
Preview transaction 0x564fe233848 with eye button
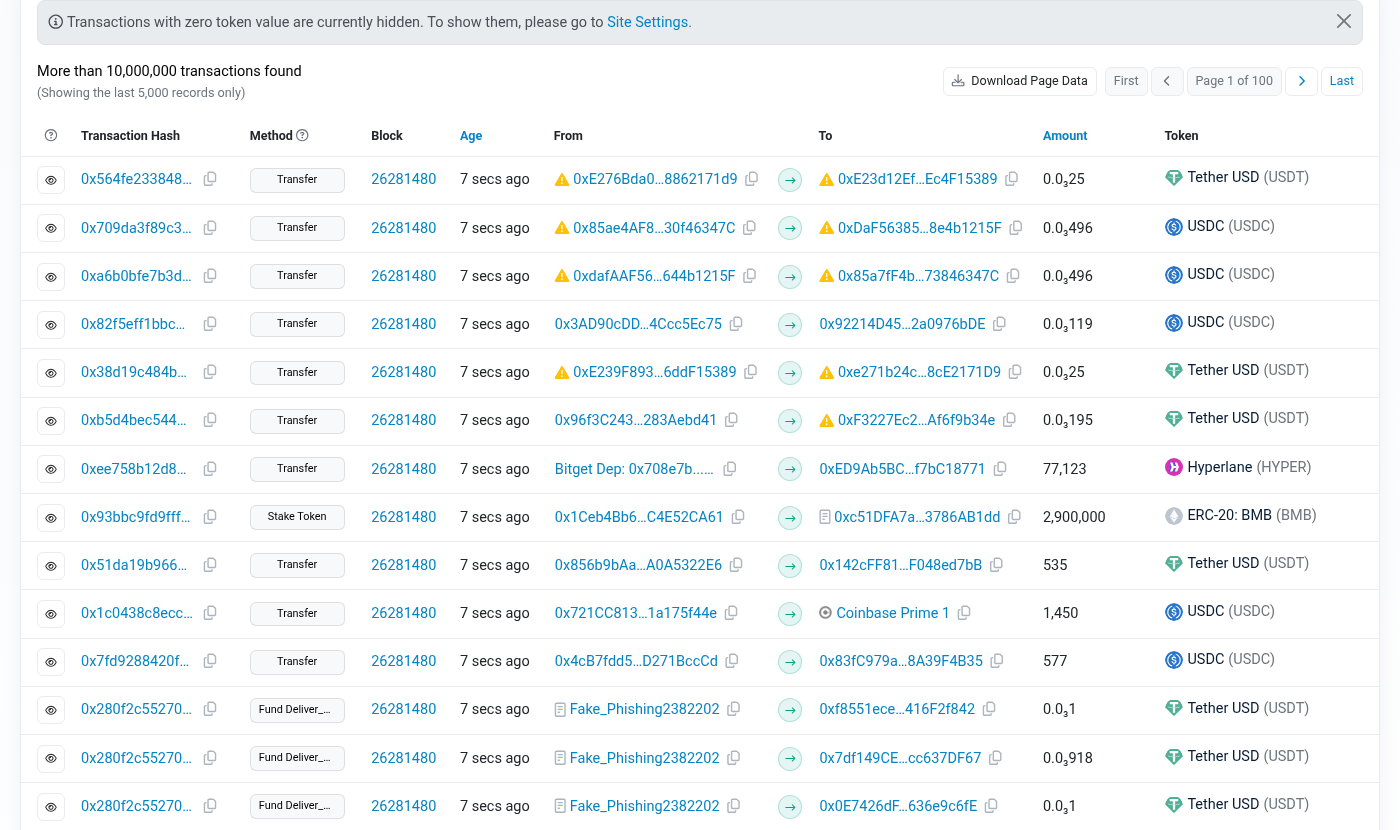tap(51, 180)
